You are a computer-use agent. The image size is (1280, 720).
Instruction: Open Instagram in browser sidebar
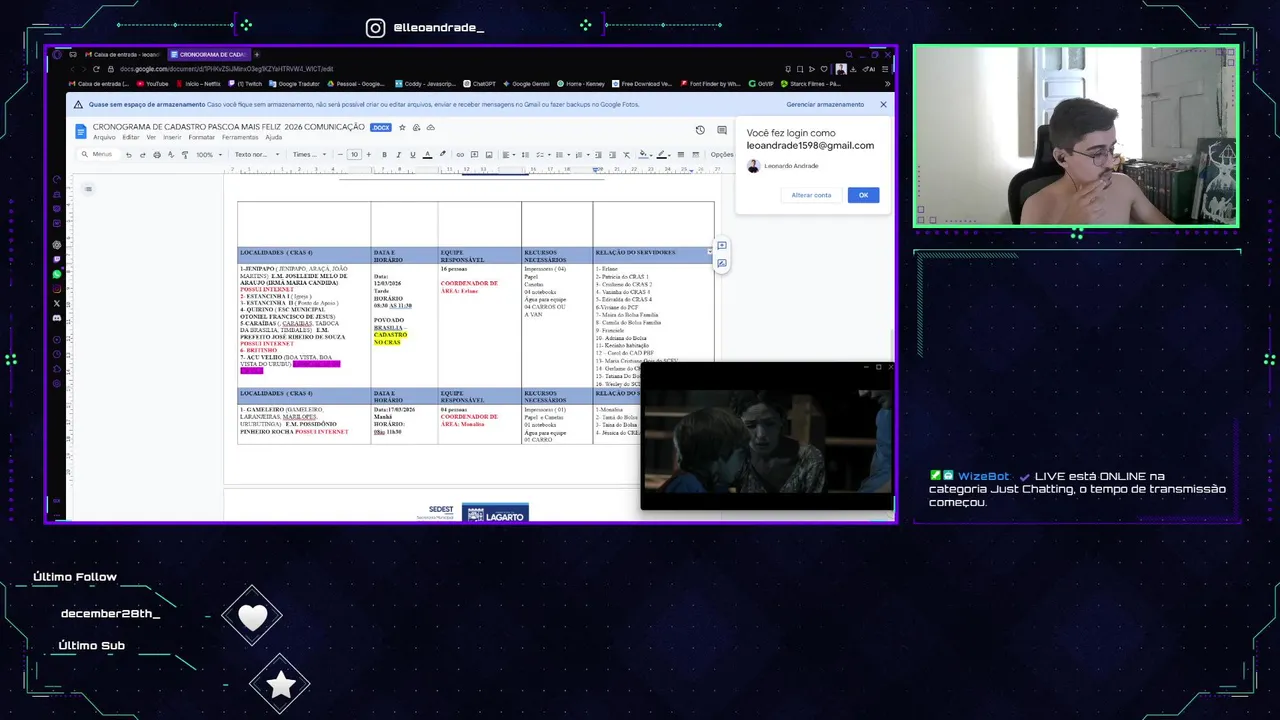pos(57,289)
